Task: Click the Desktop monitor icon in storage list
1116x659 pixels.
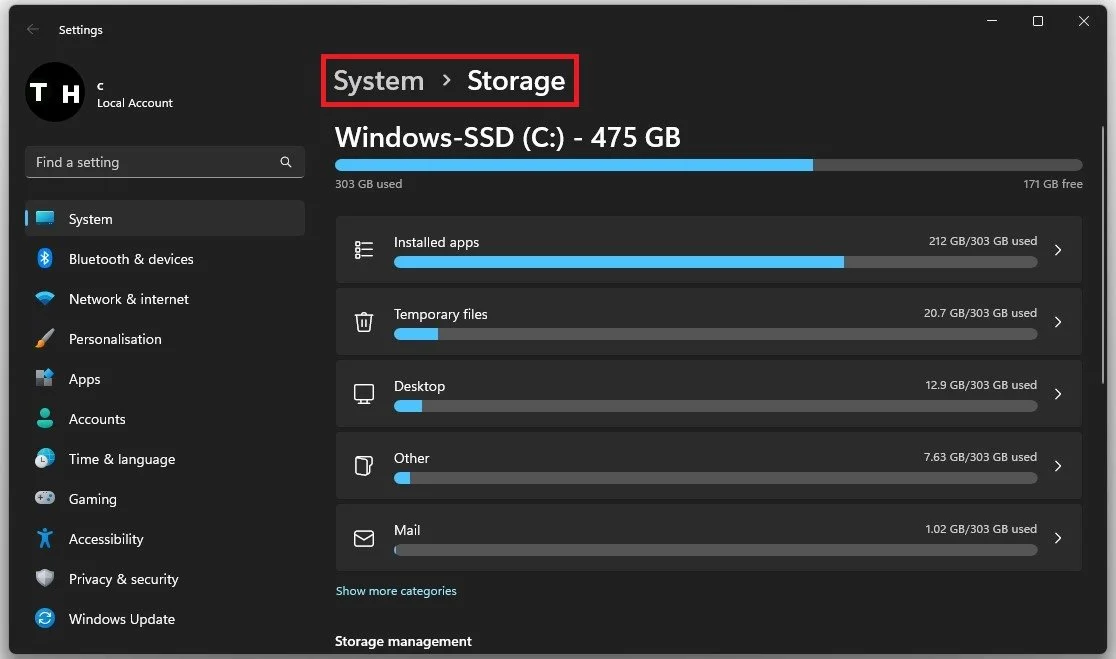Action: [x=364, y=394]
